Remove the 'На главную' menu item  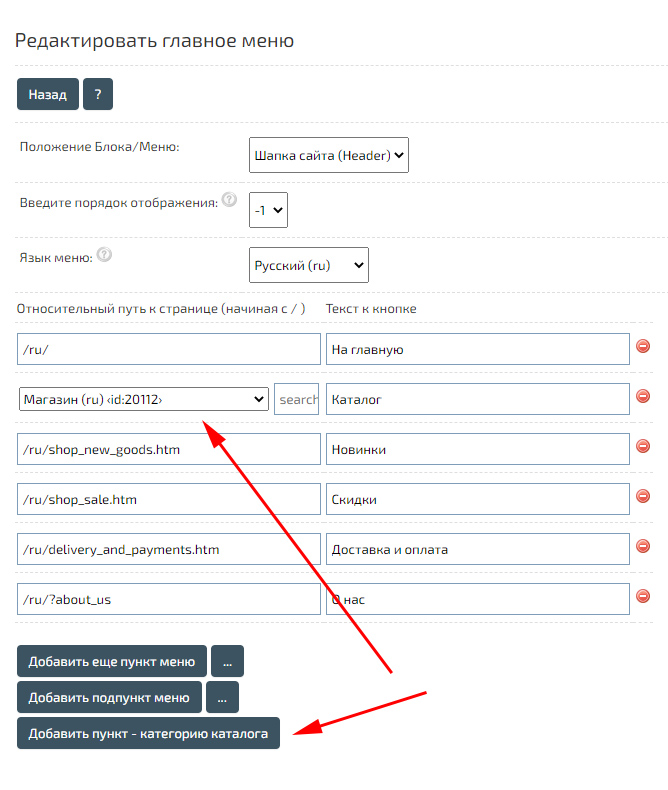[643, 346]
